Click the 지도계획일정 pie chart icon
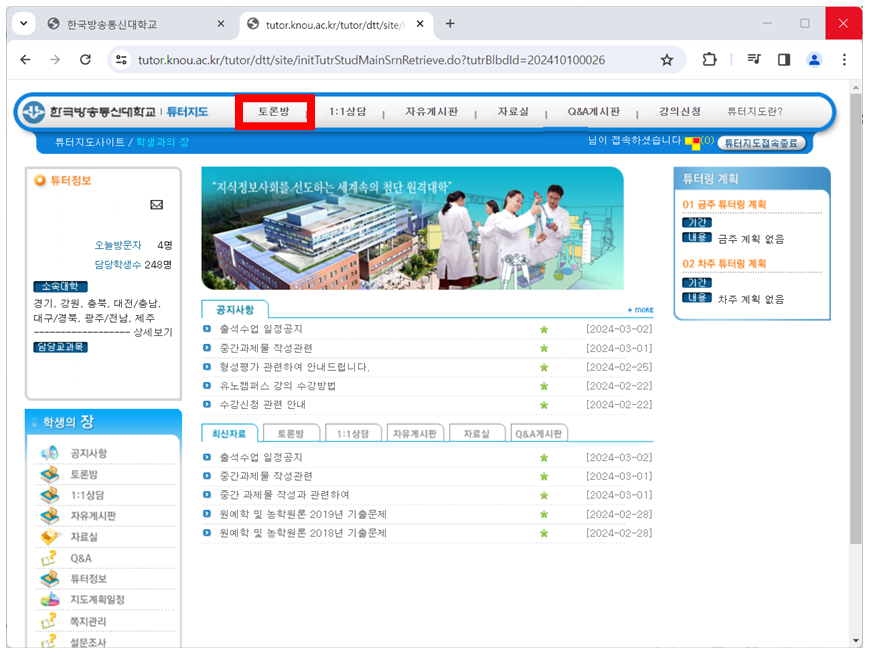 click(x=49, y=600)
